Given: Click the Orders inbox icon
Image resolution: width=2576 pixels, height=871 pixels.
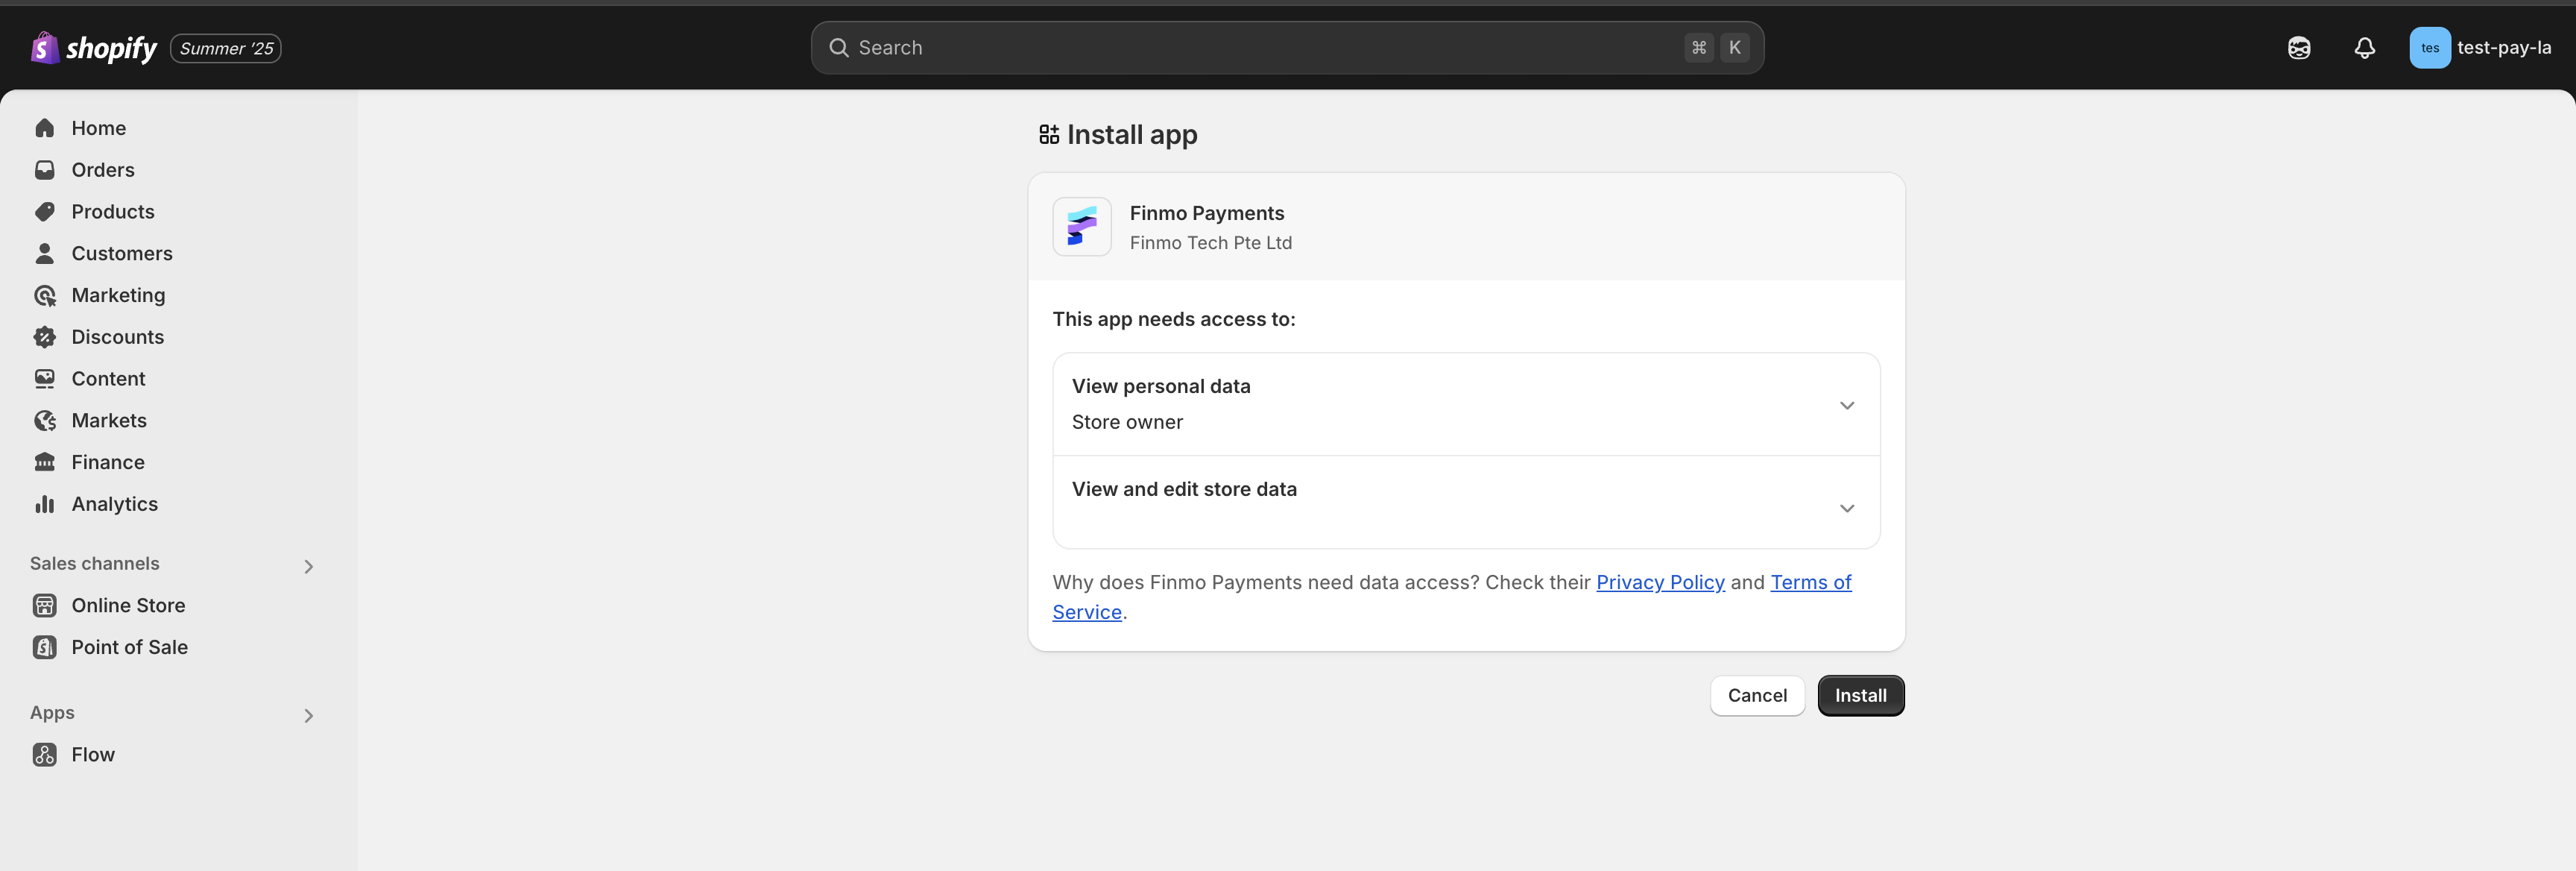Looking at the screenshot, I should click(x=45, y=170).
